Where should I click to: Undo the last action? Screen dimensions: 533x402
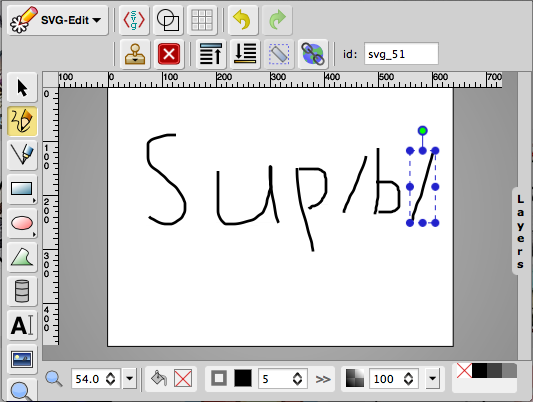coord(243,20)
